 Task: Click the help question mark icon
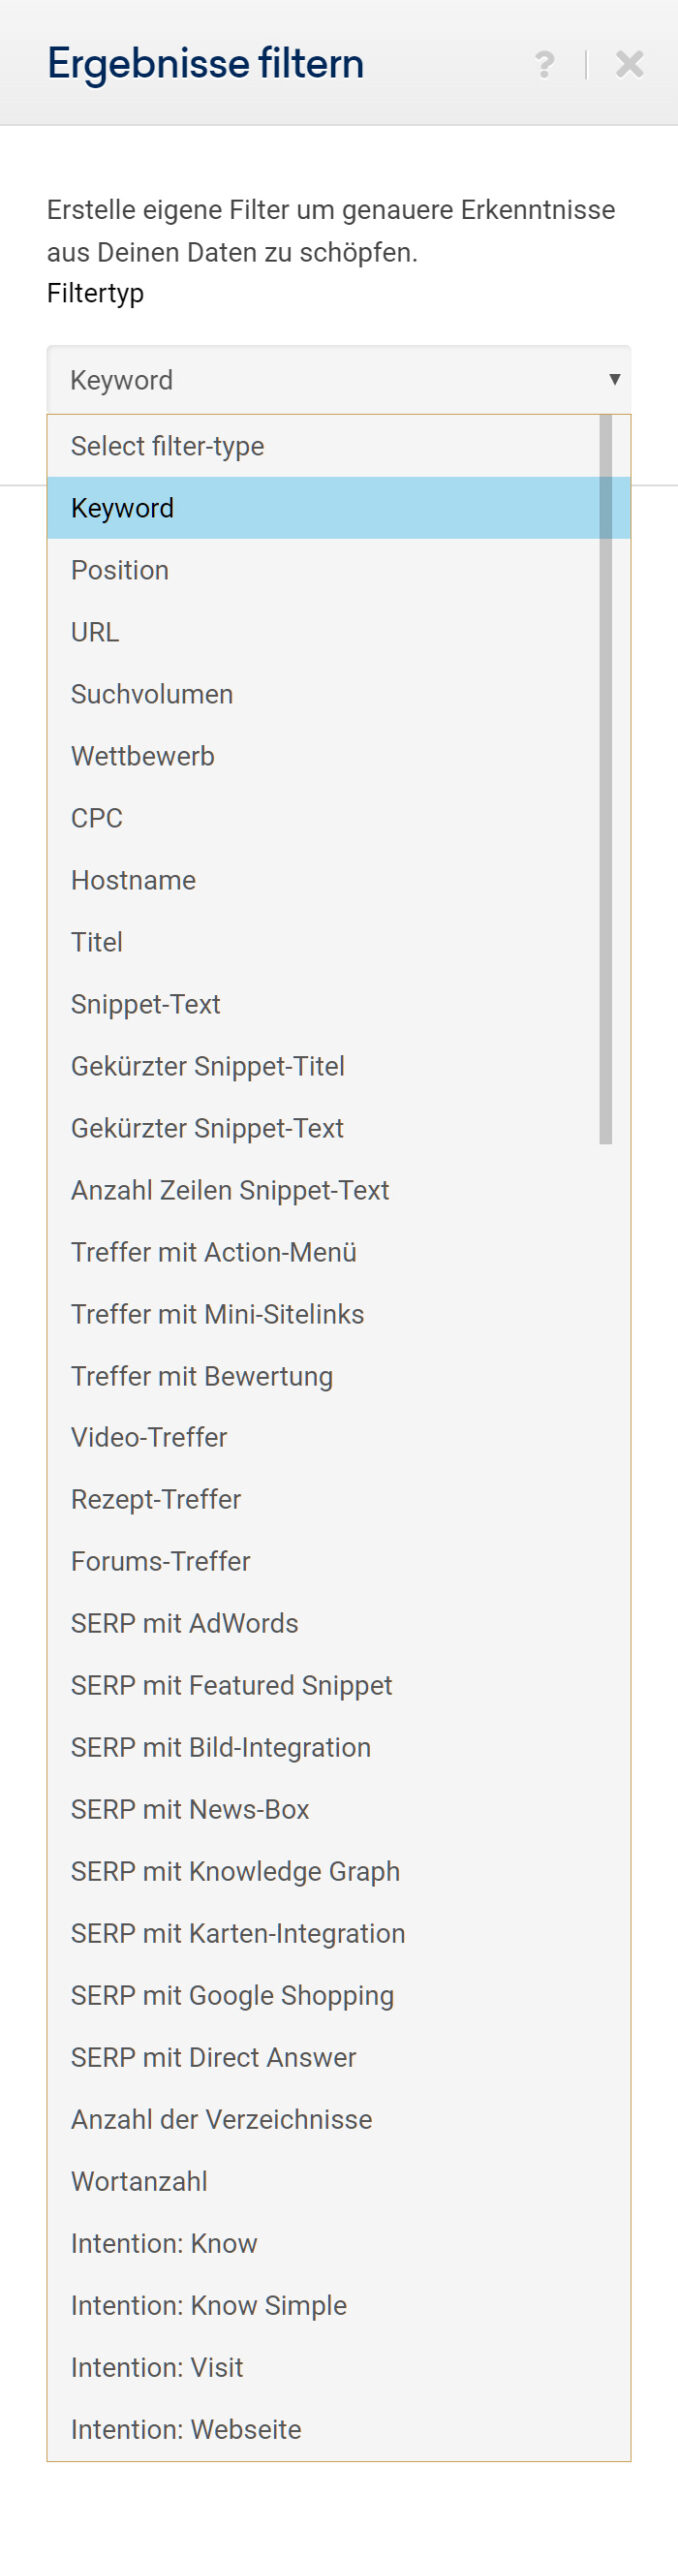[544, 64]
